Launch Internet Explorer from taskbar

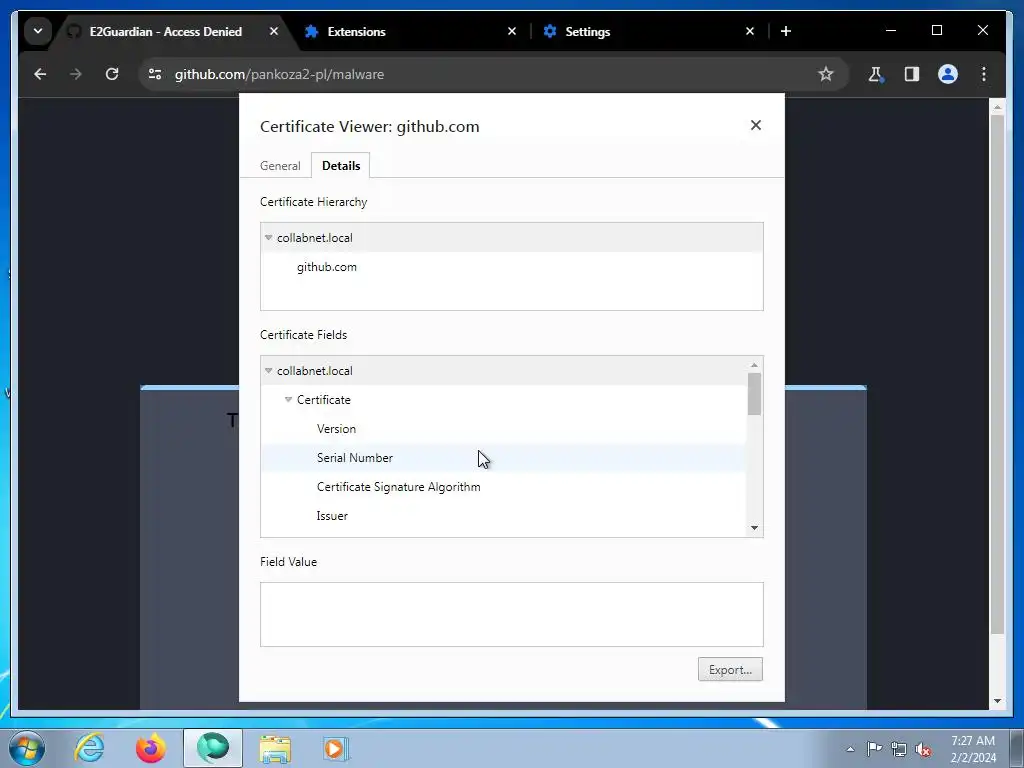89,748
